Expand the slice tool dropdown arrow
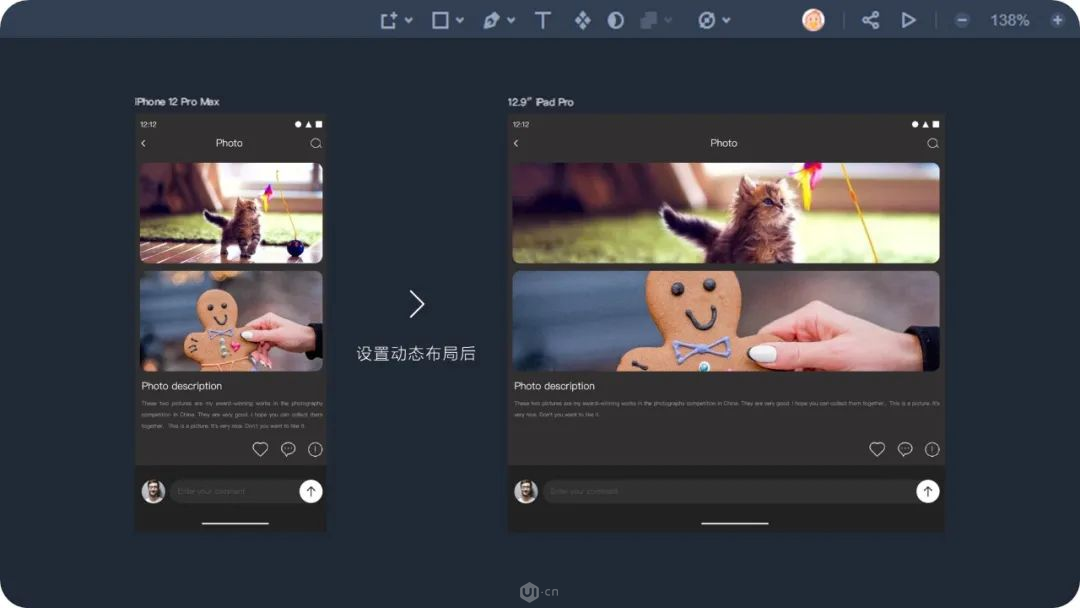Image resolution: width=1080 pixels, height=608 pixels. (727, 21)
